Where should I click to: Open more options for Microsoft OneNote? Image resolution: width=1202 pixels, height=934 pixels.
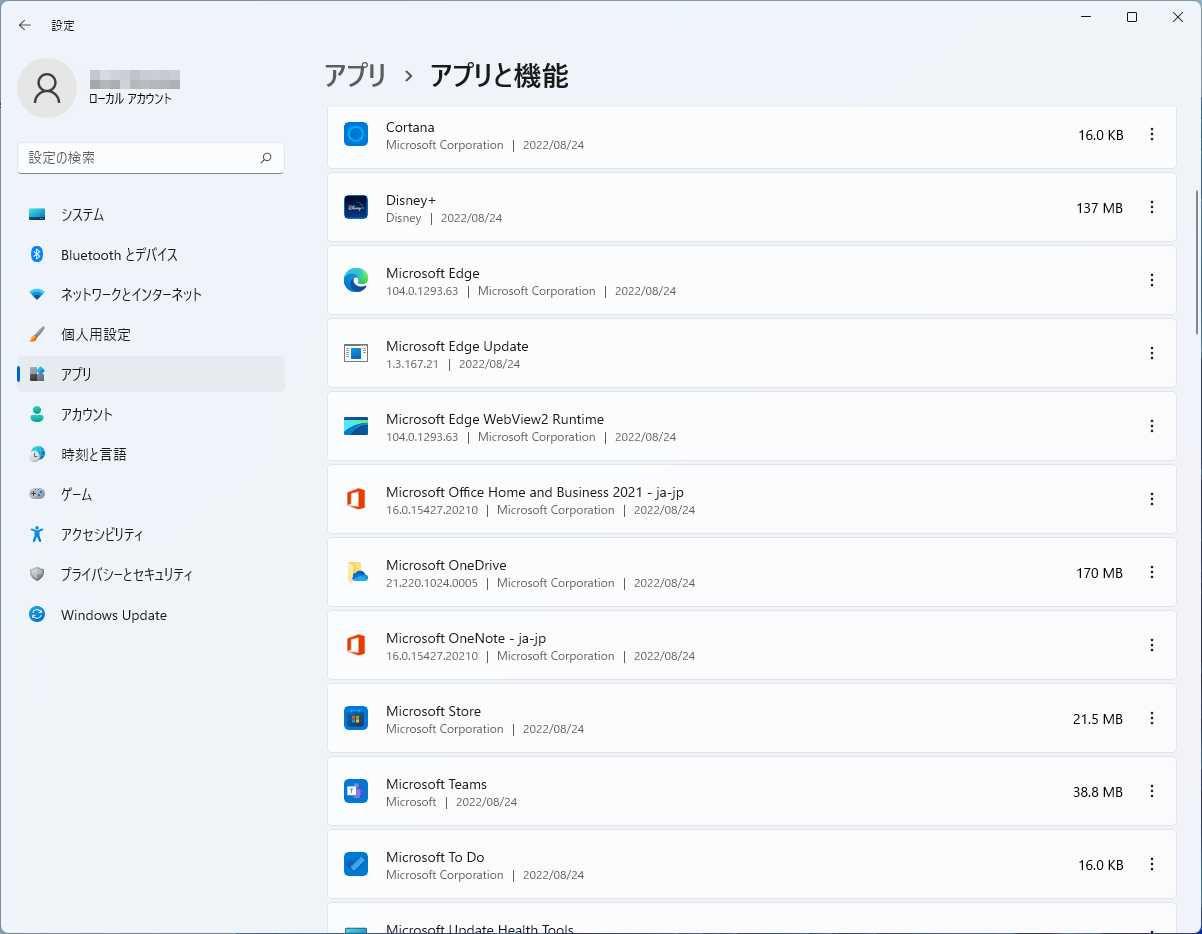(1152, 645)
